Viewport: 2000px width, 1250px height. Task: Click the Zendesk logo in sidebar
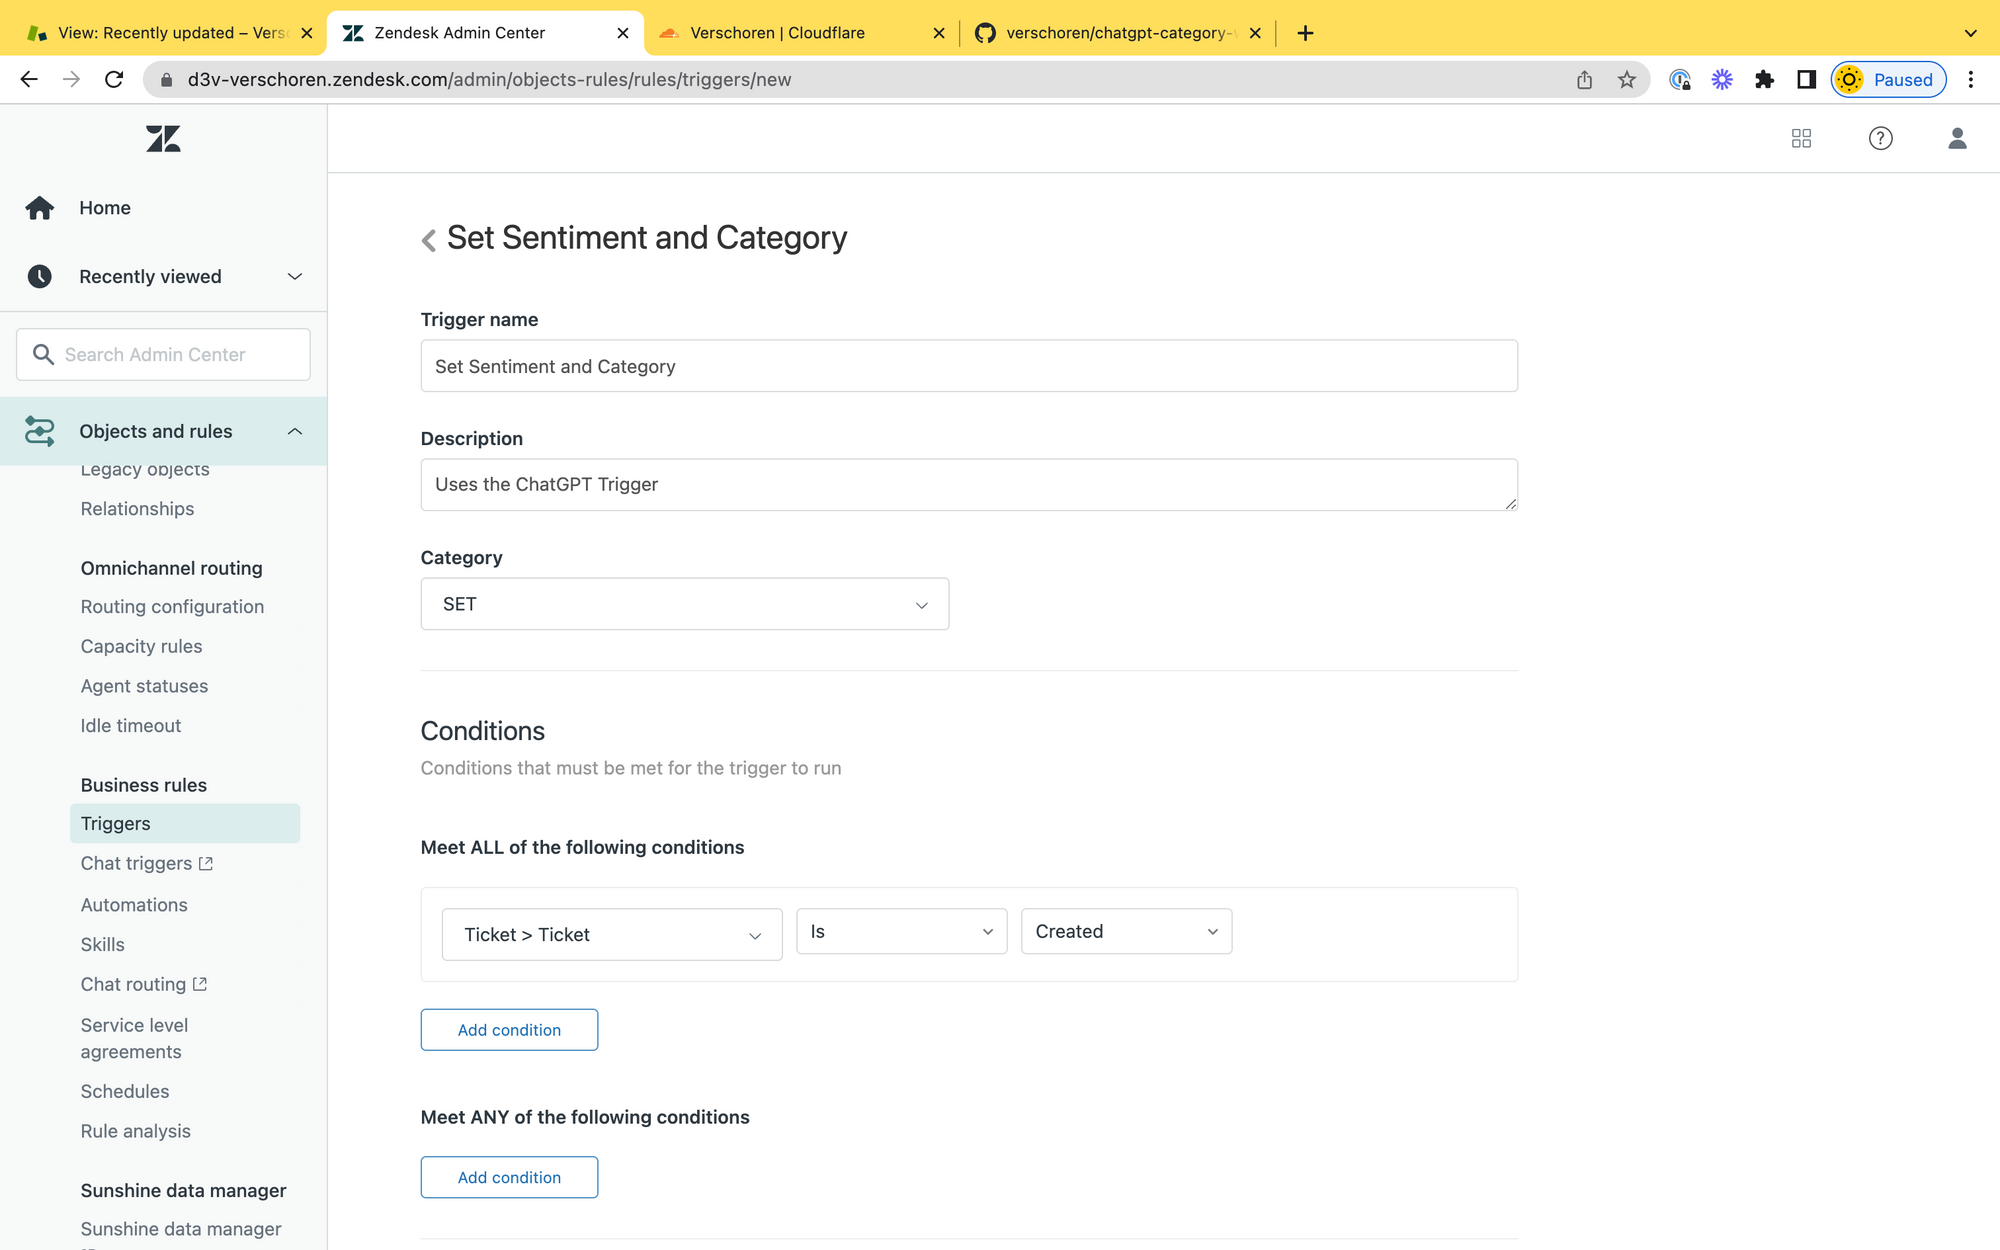pos(163,139)
